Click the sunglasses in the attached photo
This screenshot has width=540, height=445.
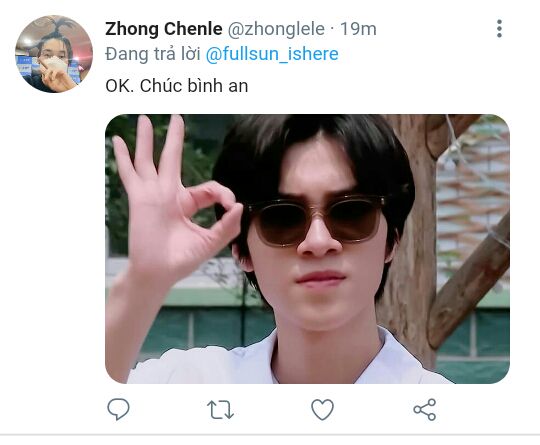(x=315, y=220)
